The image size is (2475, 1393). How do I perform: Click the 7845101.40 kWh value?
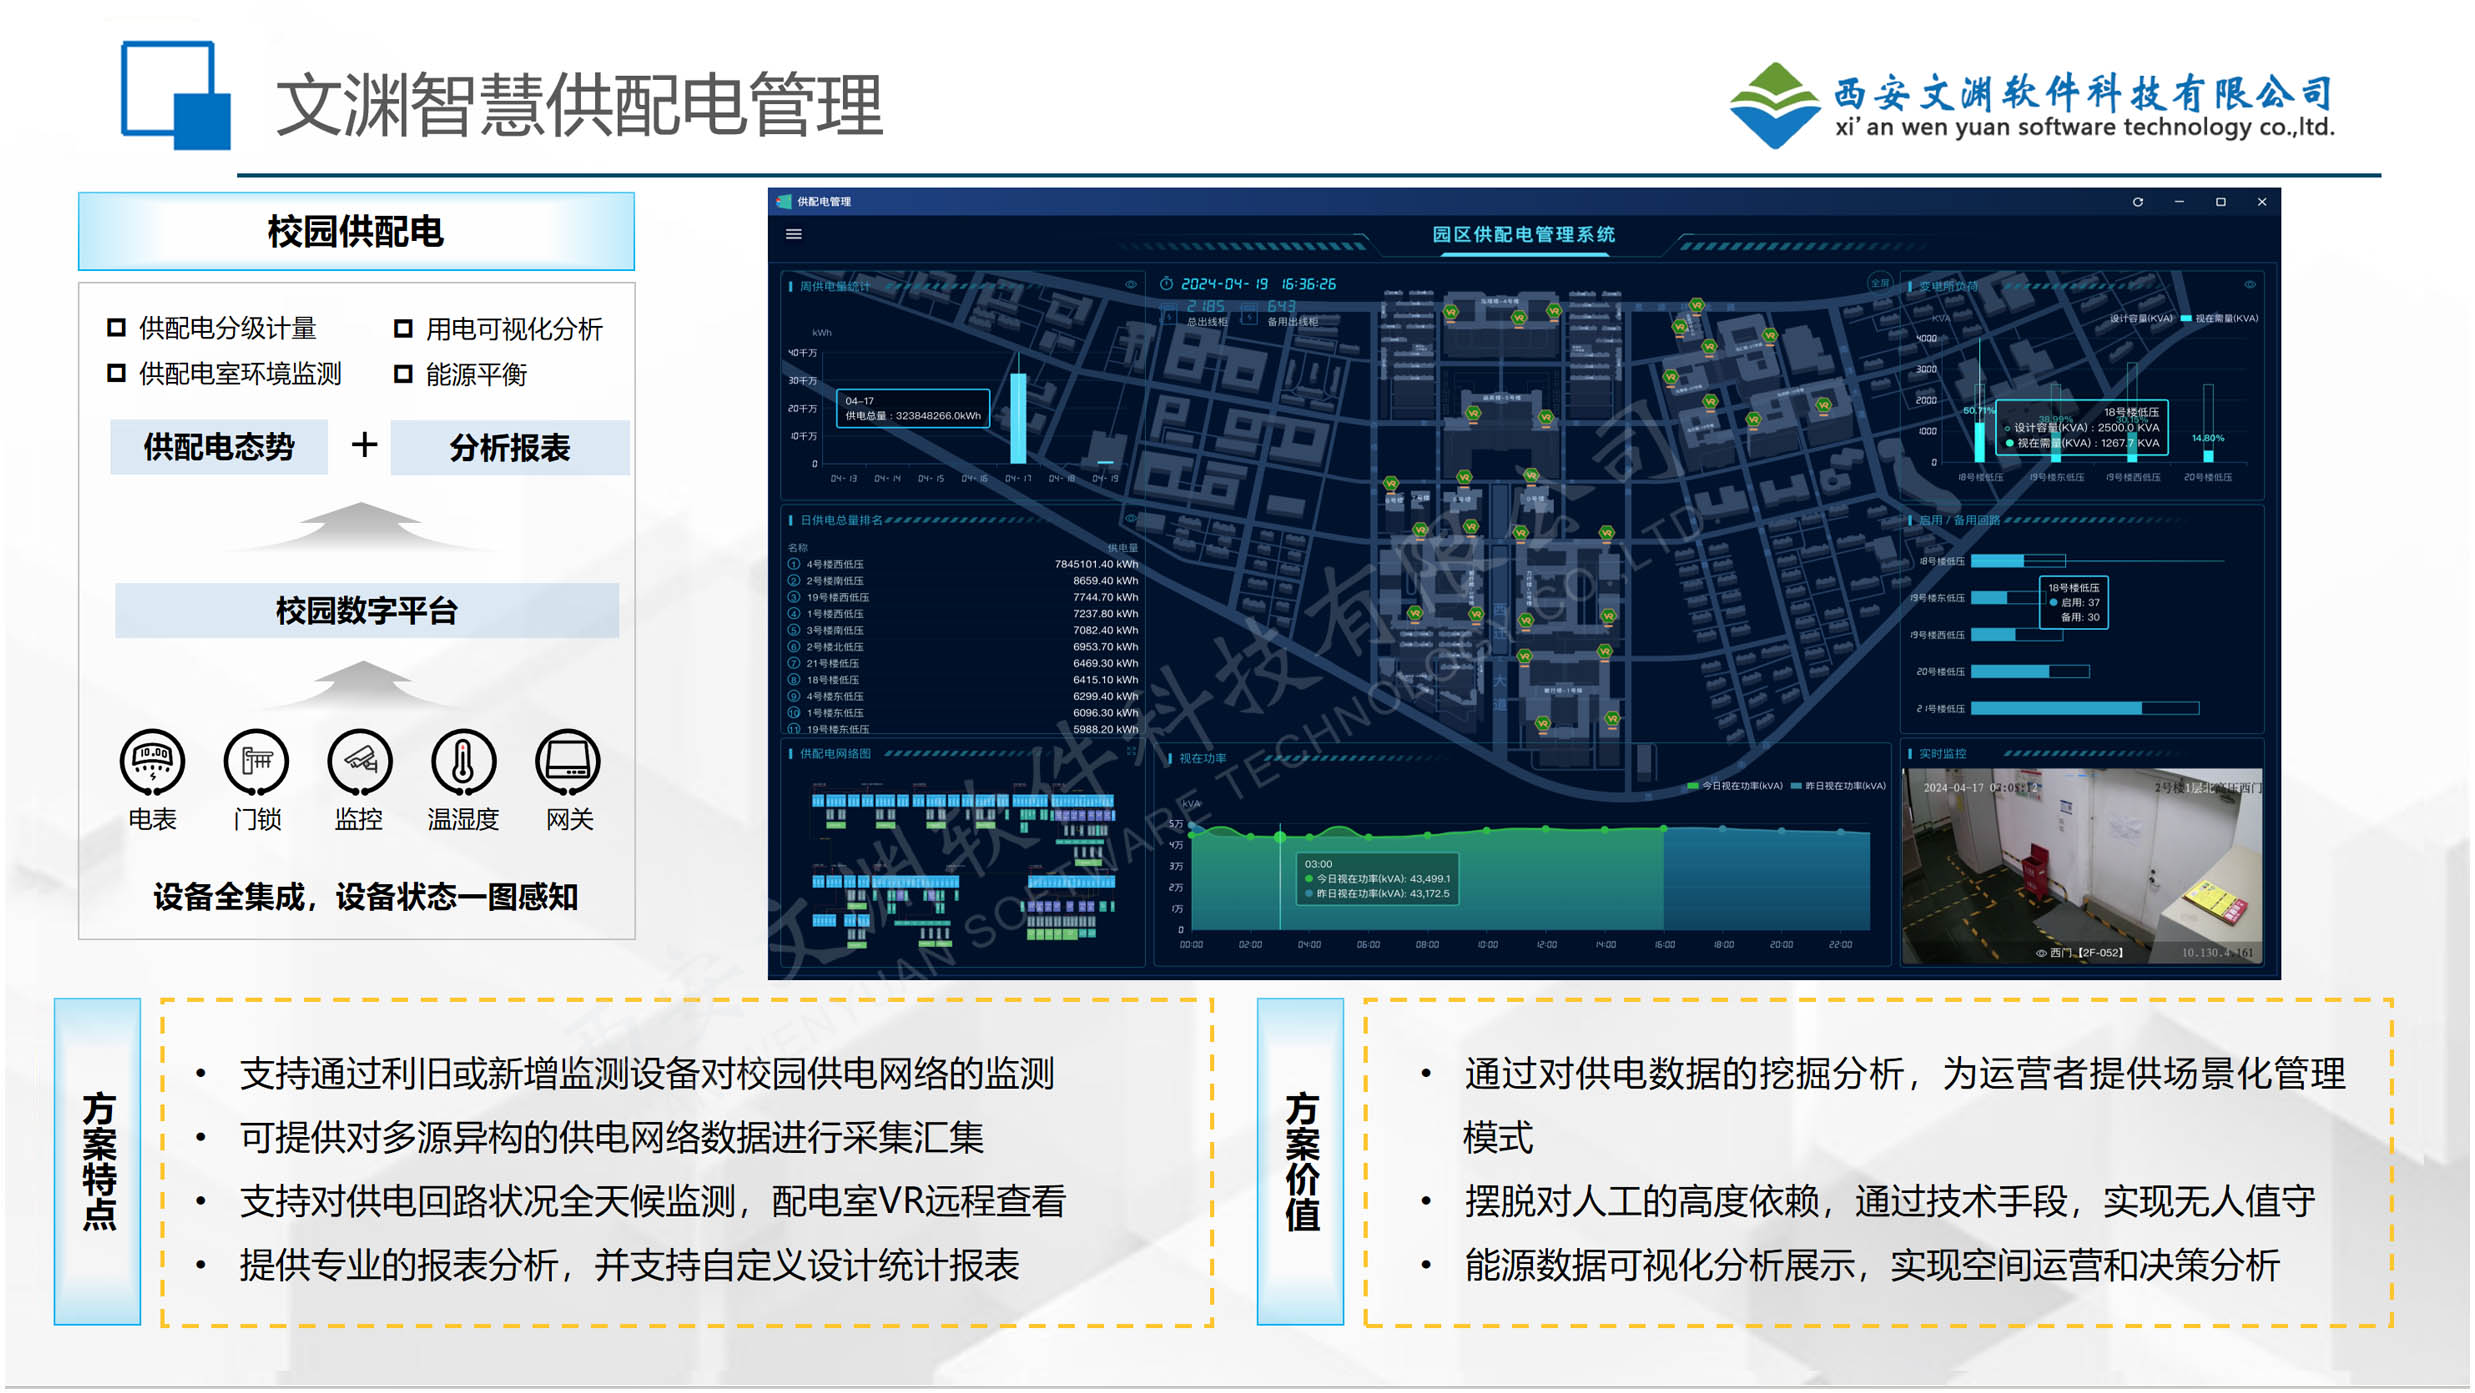point(1096,564)
